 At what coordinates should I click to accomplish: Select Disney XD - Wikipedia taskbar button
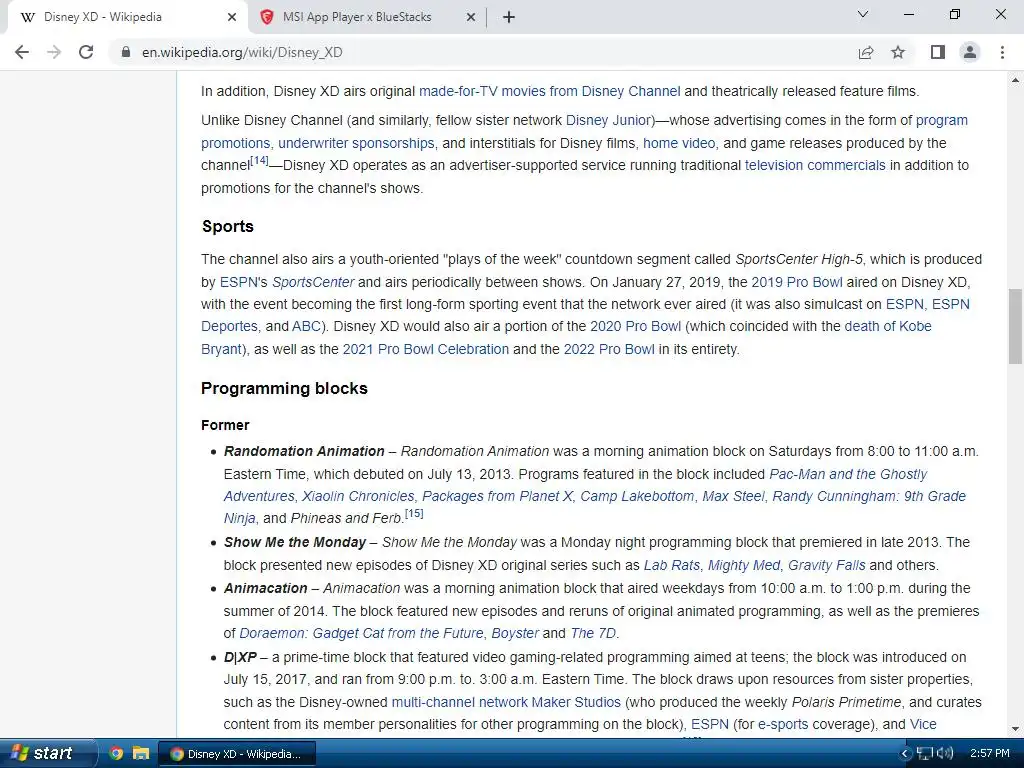[x=238, y=754]
